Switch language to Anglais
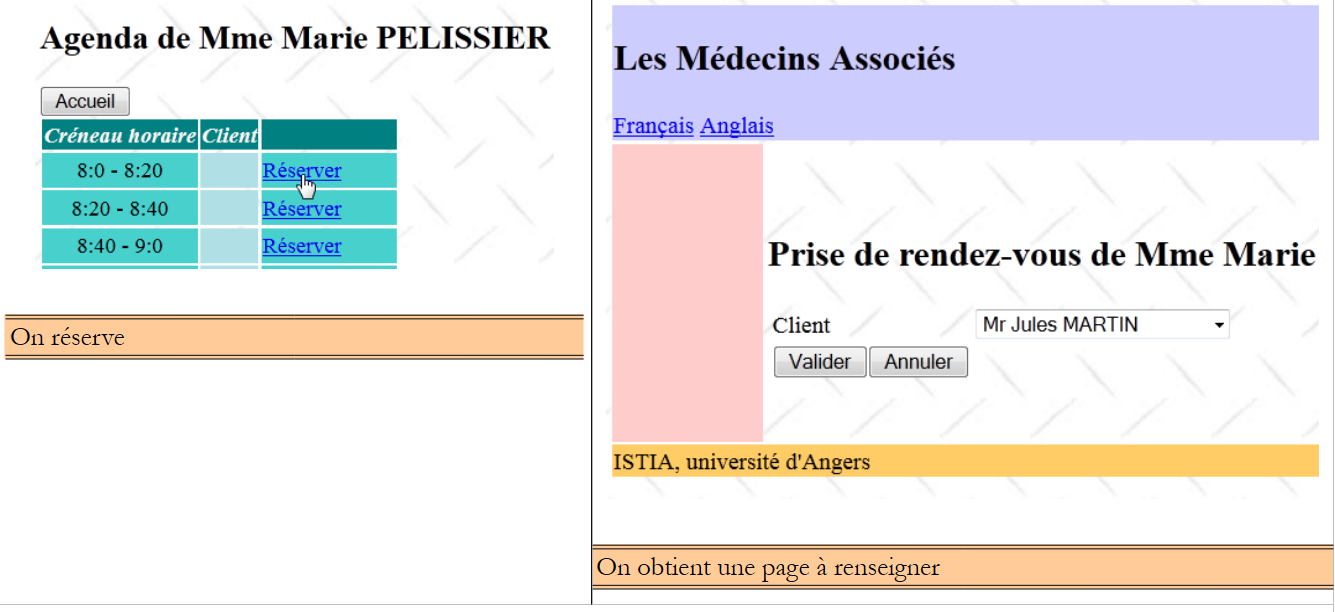 pos(736,126)
